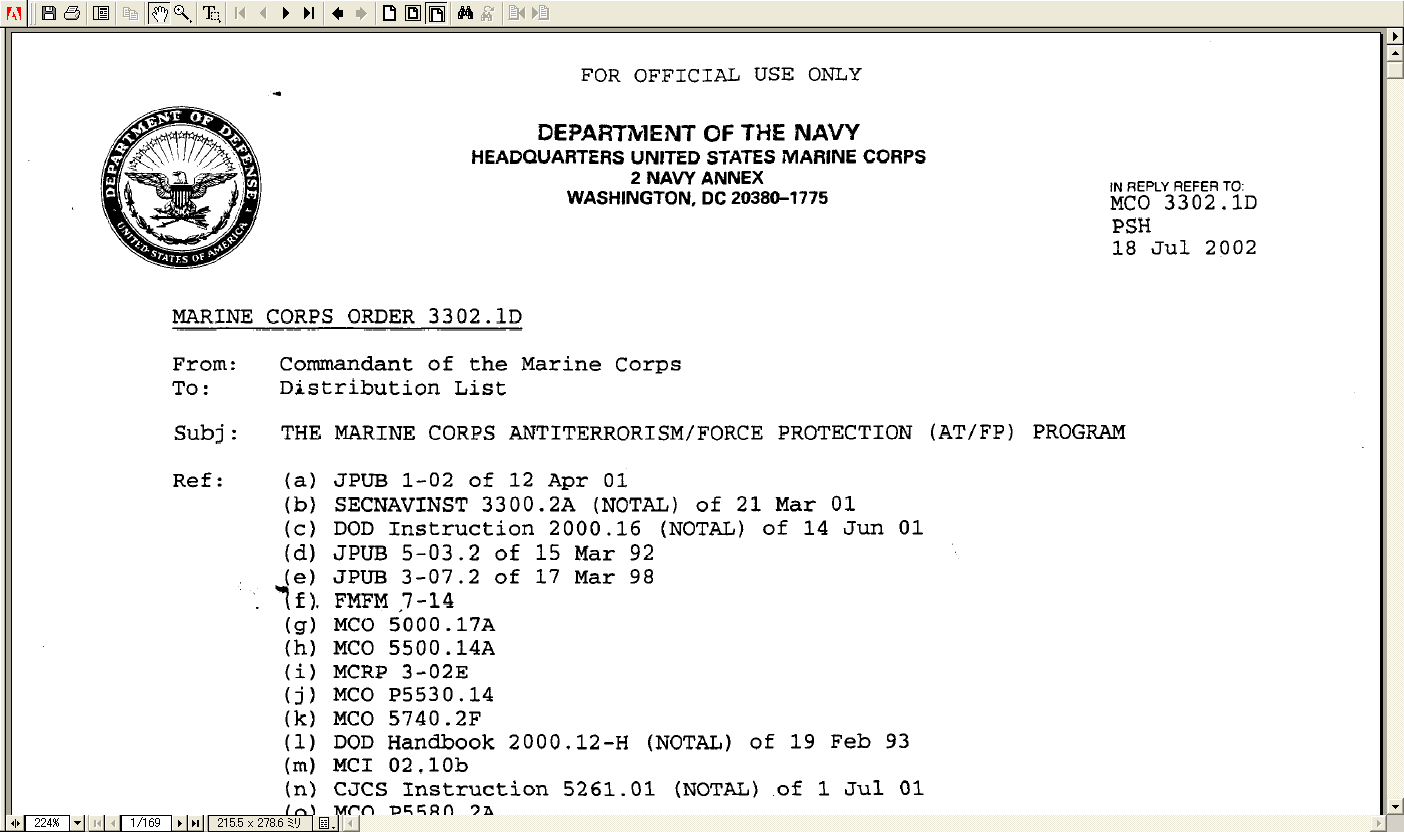The width and height of the screenshot is (1404, 832).
Task: Click reference "(h) MCO 5500.14A"
Action: click(x=389, y=648)
